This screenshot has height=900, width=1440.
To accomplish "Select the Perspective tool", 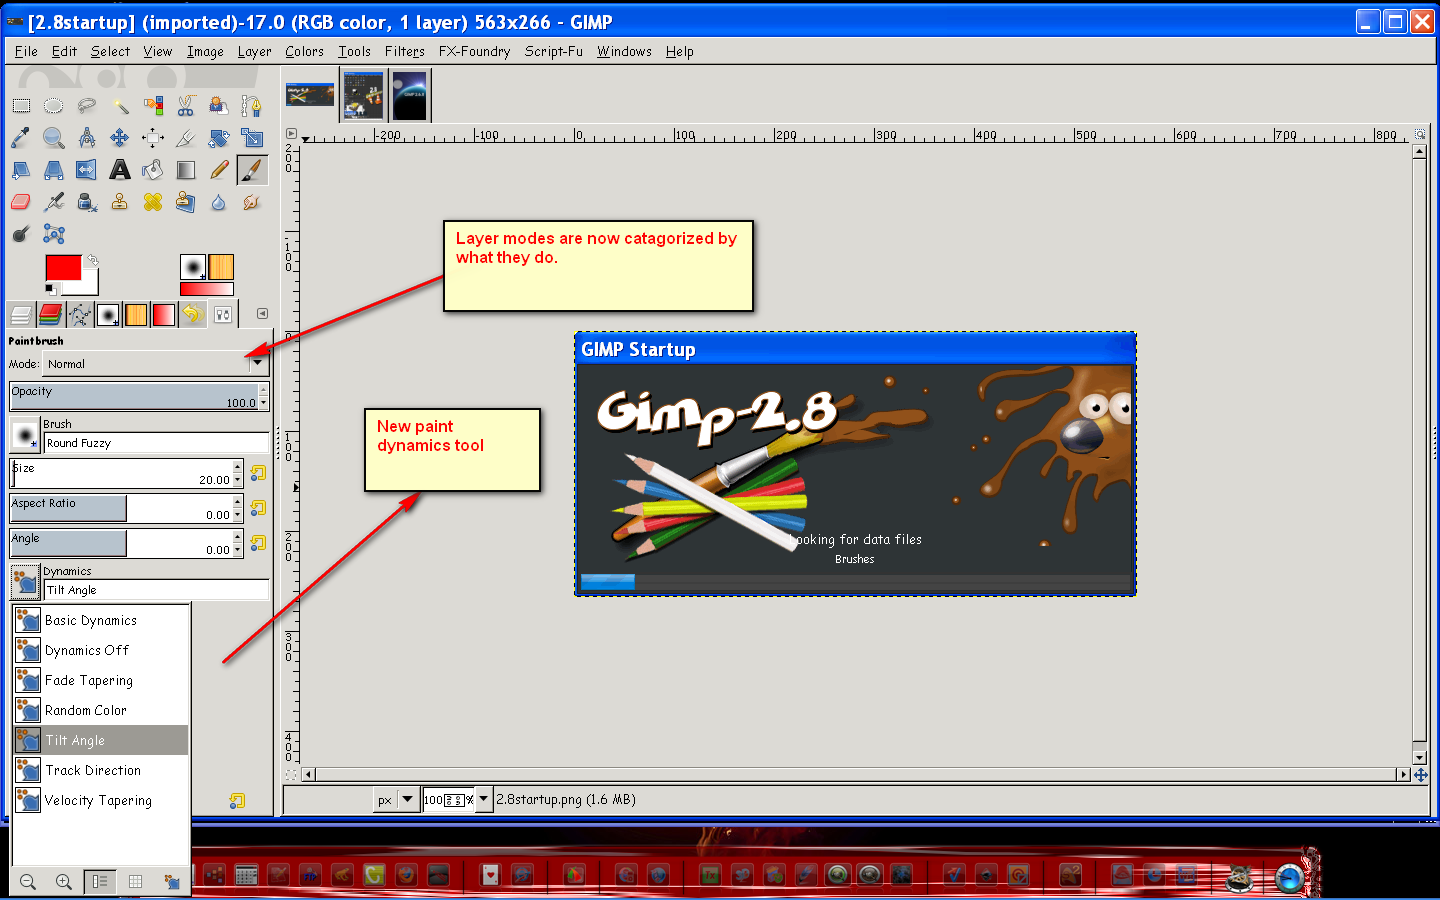I will [x=54, y=170].
